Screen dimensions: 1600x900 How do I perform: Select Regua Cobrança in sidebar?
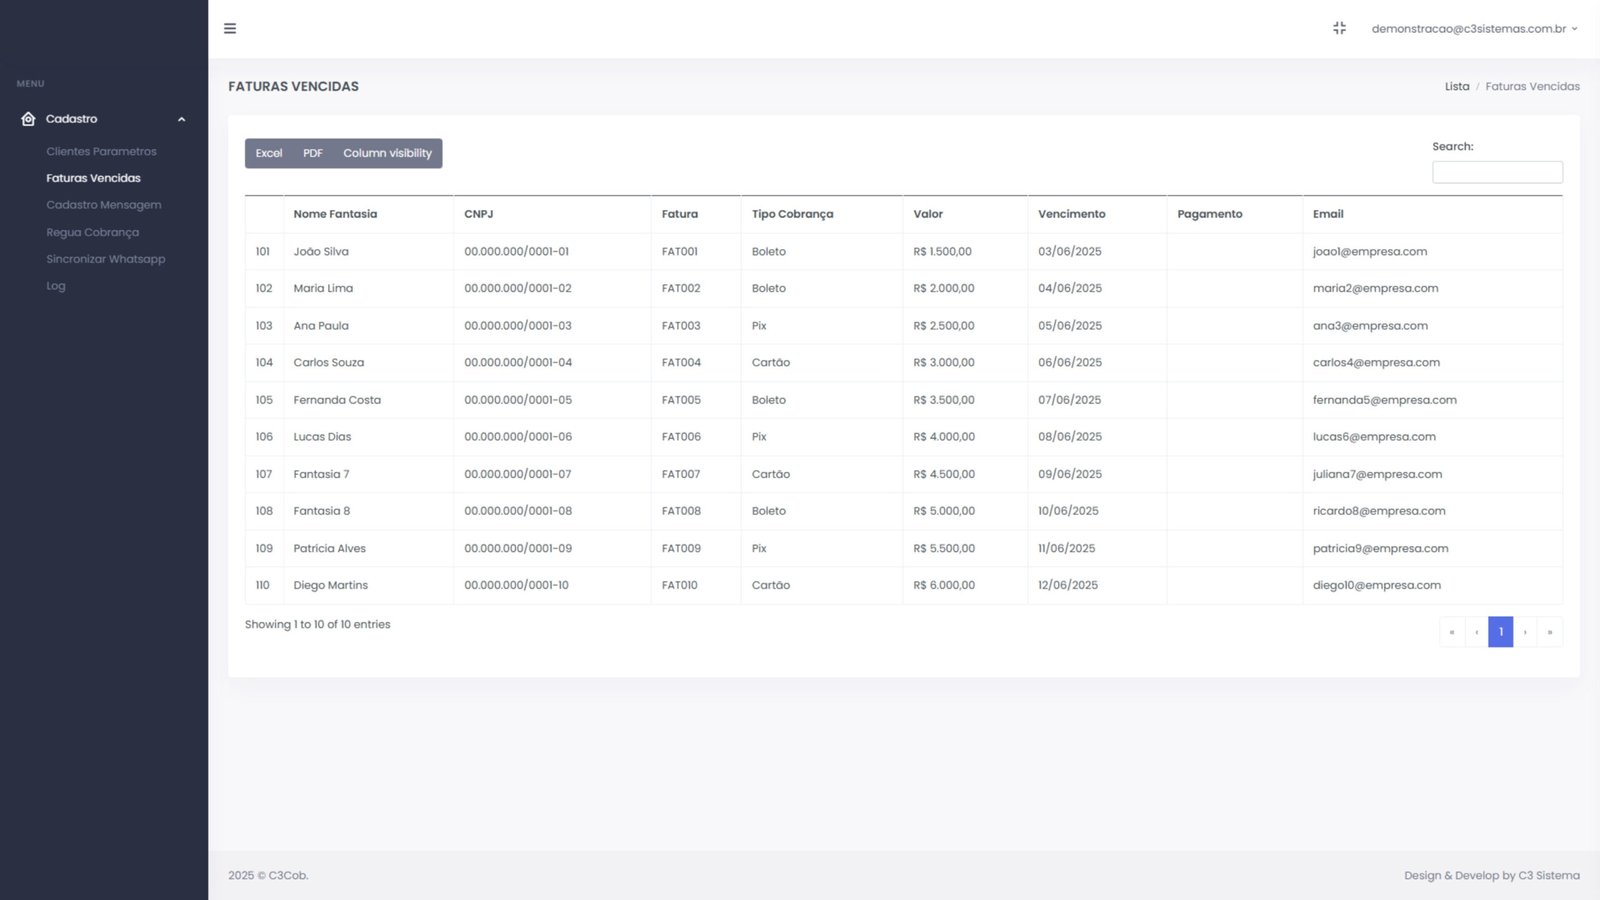(x=92, y=232)
